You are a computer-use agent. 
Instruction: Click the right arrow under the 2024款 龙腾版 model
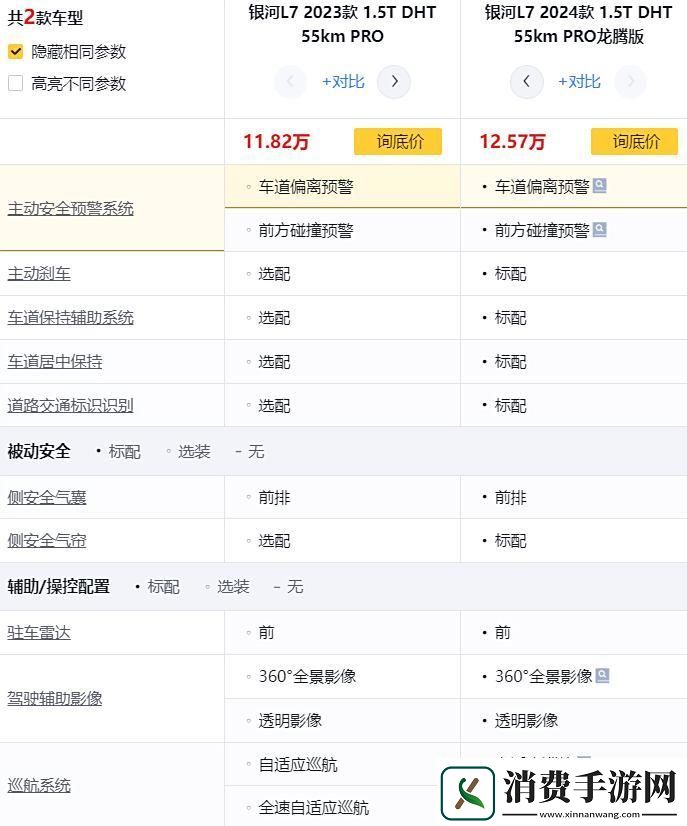coord(631,82)
